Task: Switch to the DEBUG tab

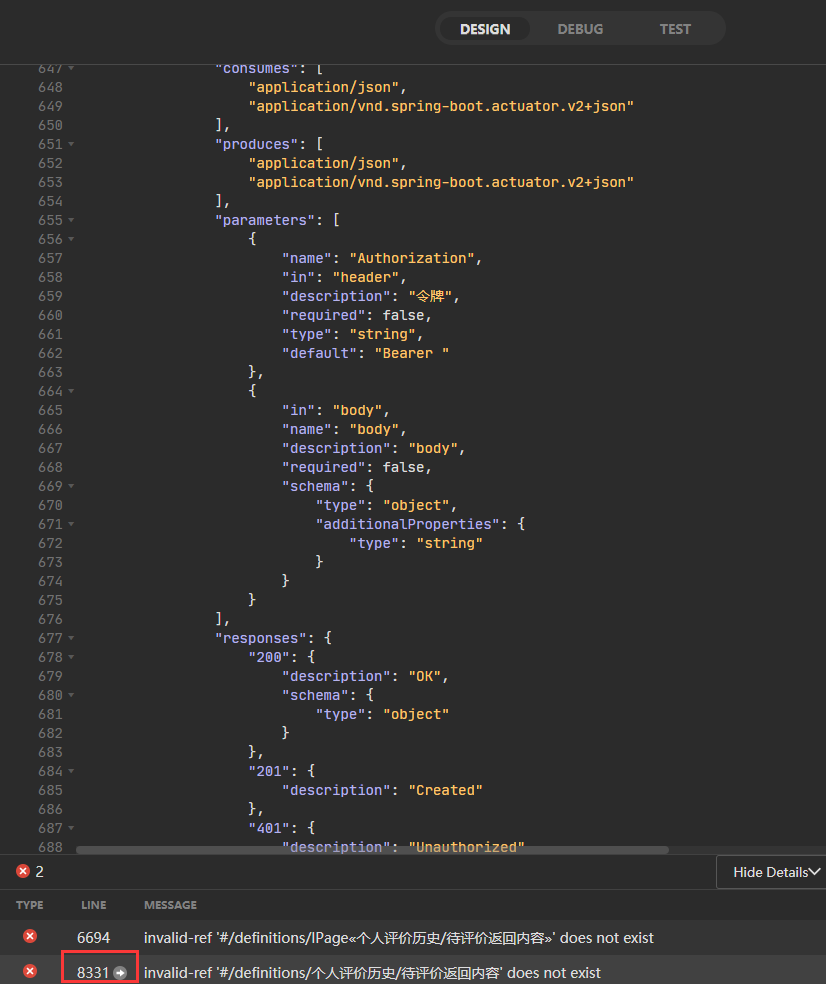Action: [x=580, y=29]
